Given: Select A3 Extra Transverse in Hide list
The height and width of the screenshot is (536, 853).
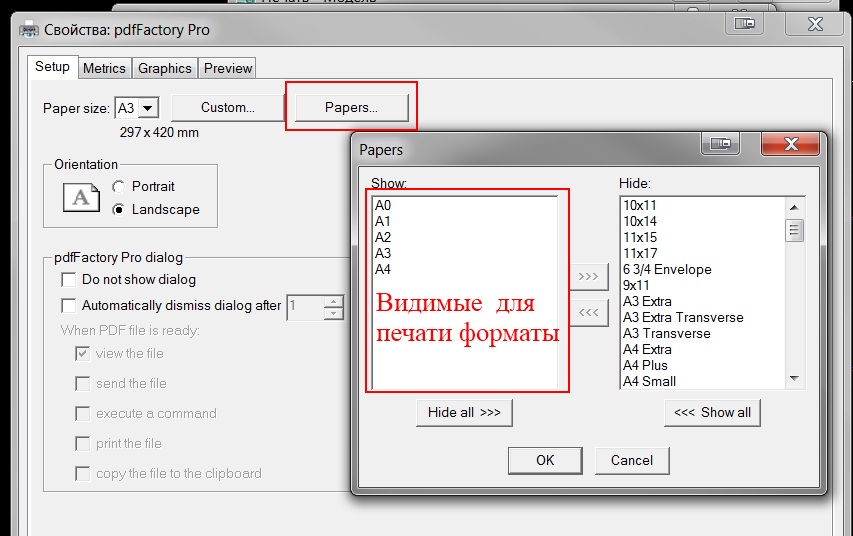Looking at the screenshot, I should tap(683, 317).
